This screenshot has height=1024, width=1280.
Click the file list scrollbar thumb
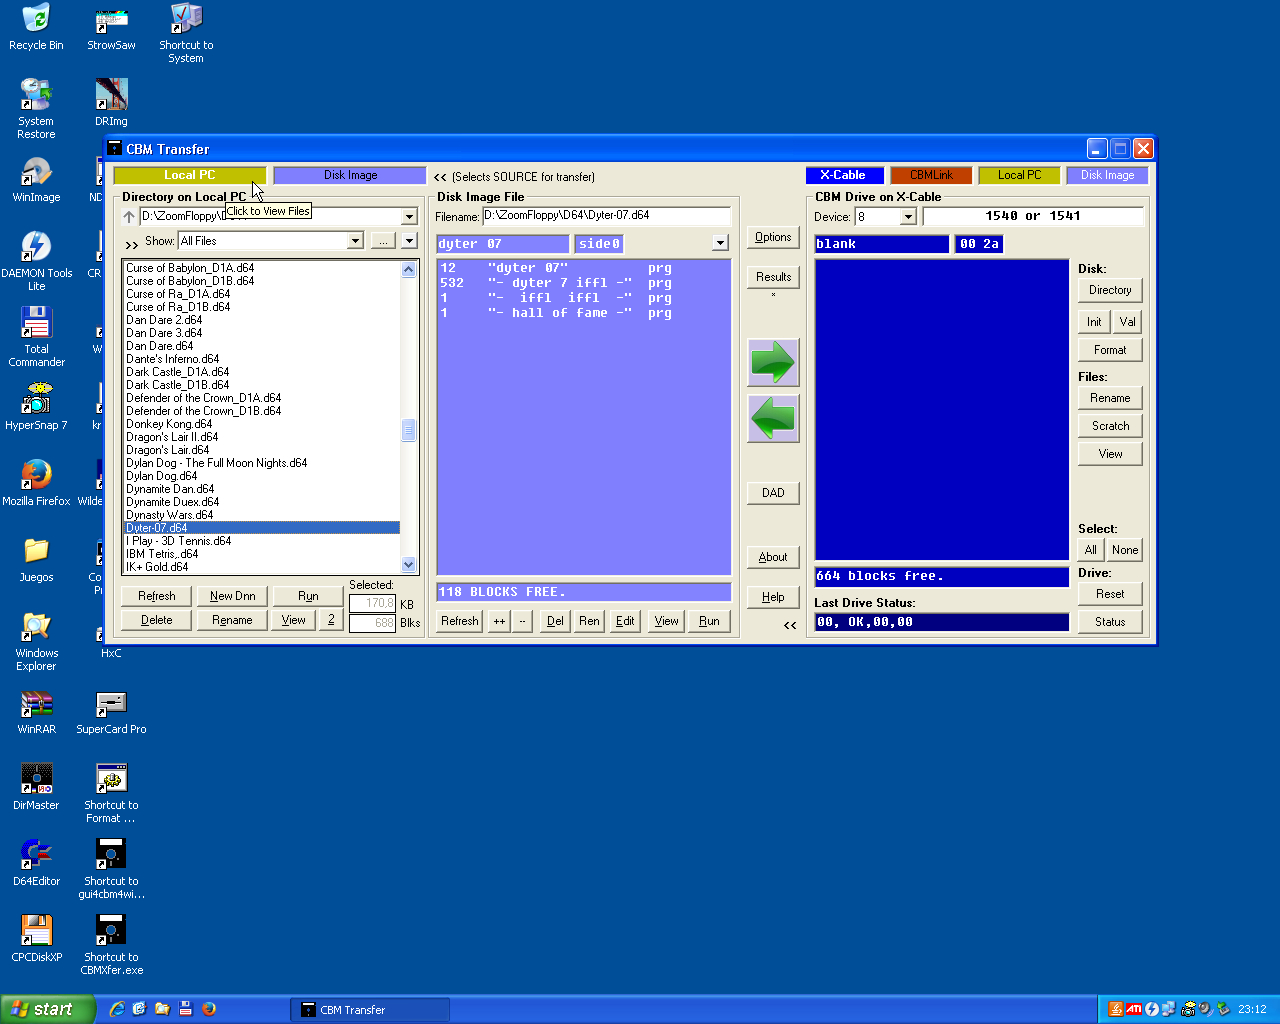(x=408, y=430)
